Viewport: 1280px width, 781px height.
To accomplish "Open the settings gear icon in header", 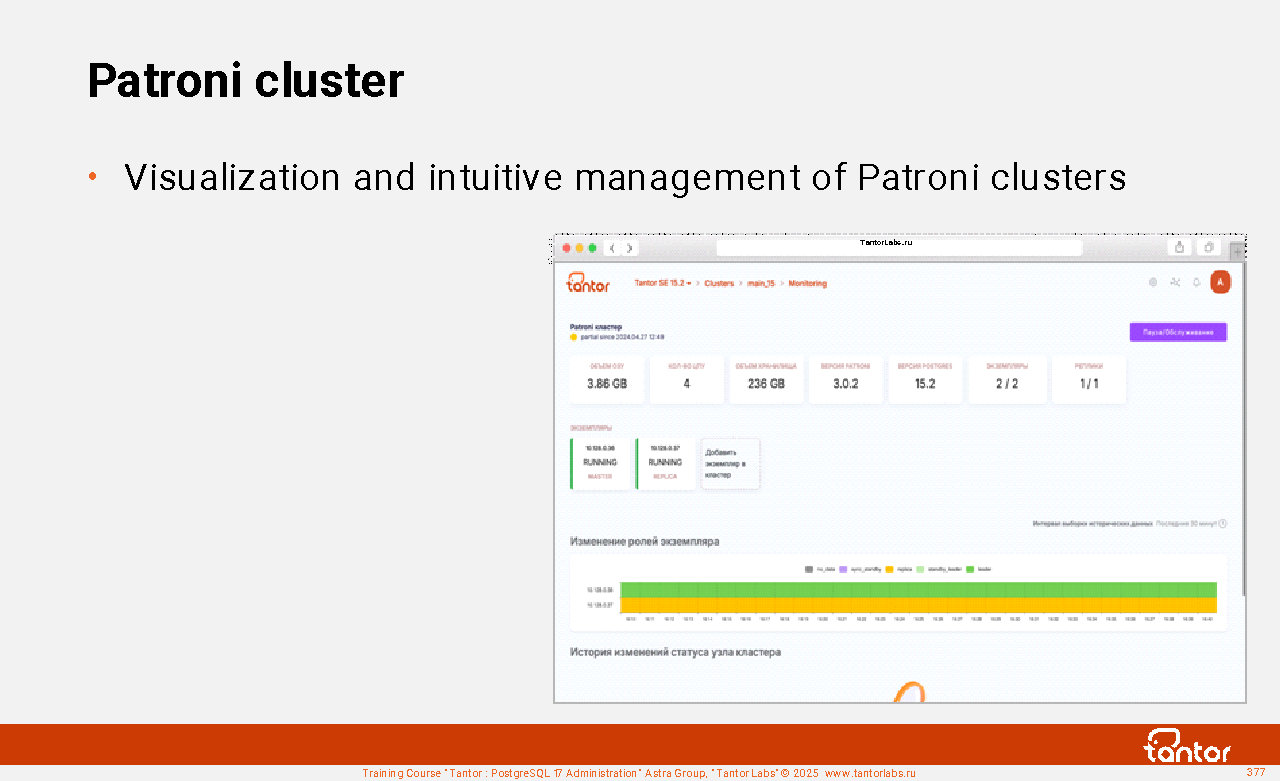I will (1153, 283).
